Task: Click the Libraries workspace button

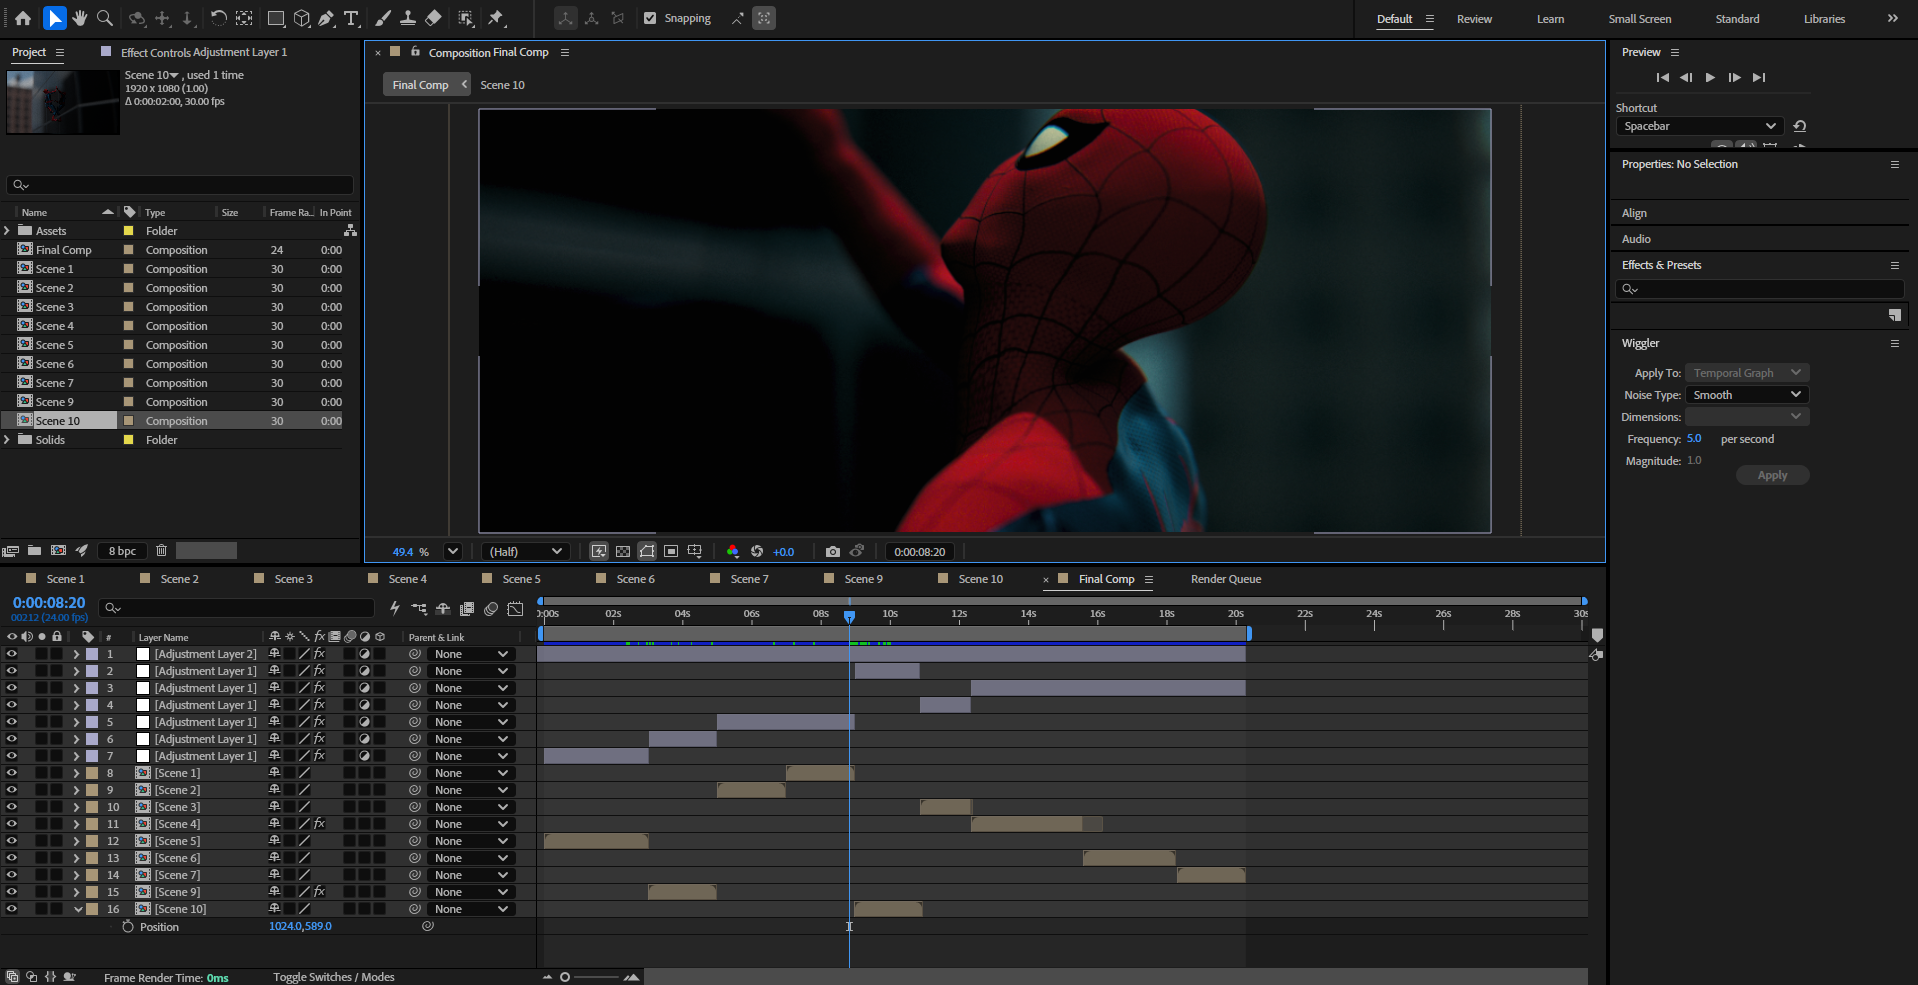Action: tap(1824, 19)
